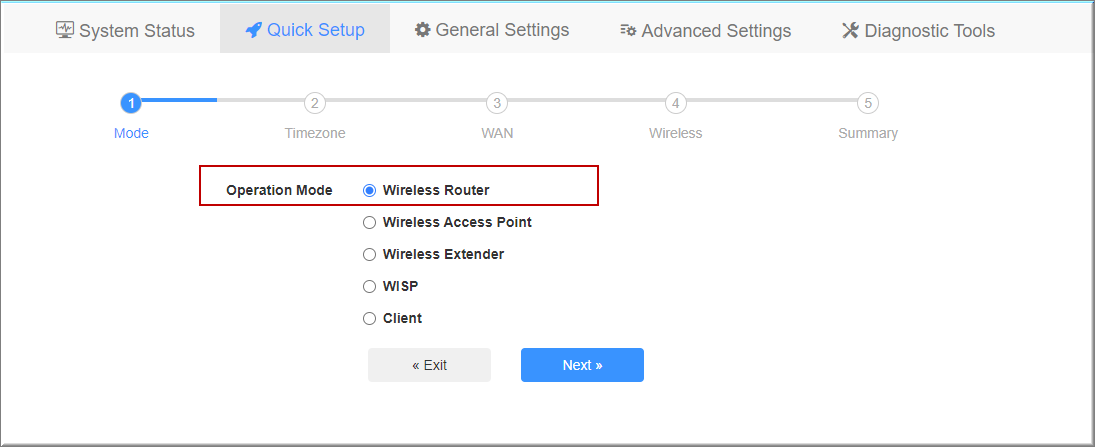Screen dimensions: 1095x447
Task: Click the Diagnostic Tools wrench icon
Action: tap(850, 30)
